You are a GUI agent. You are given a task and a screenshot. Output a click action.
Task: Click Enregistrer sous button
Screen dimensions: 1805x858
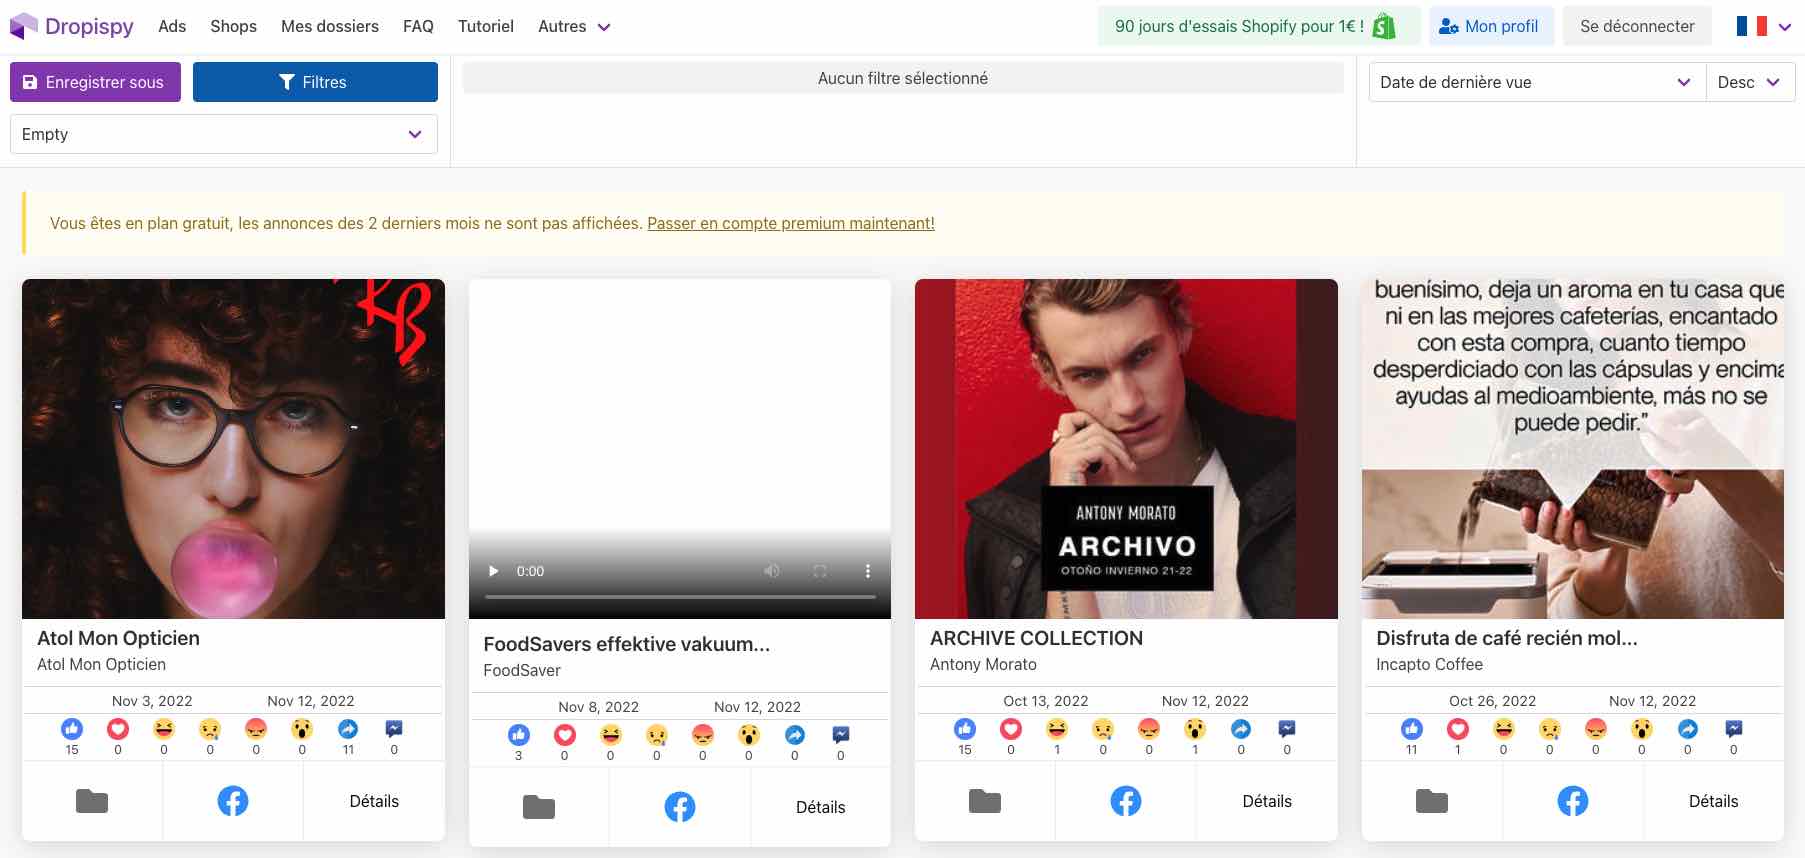click(95, 82)
